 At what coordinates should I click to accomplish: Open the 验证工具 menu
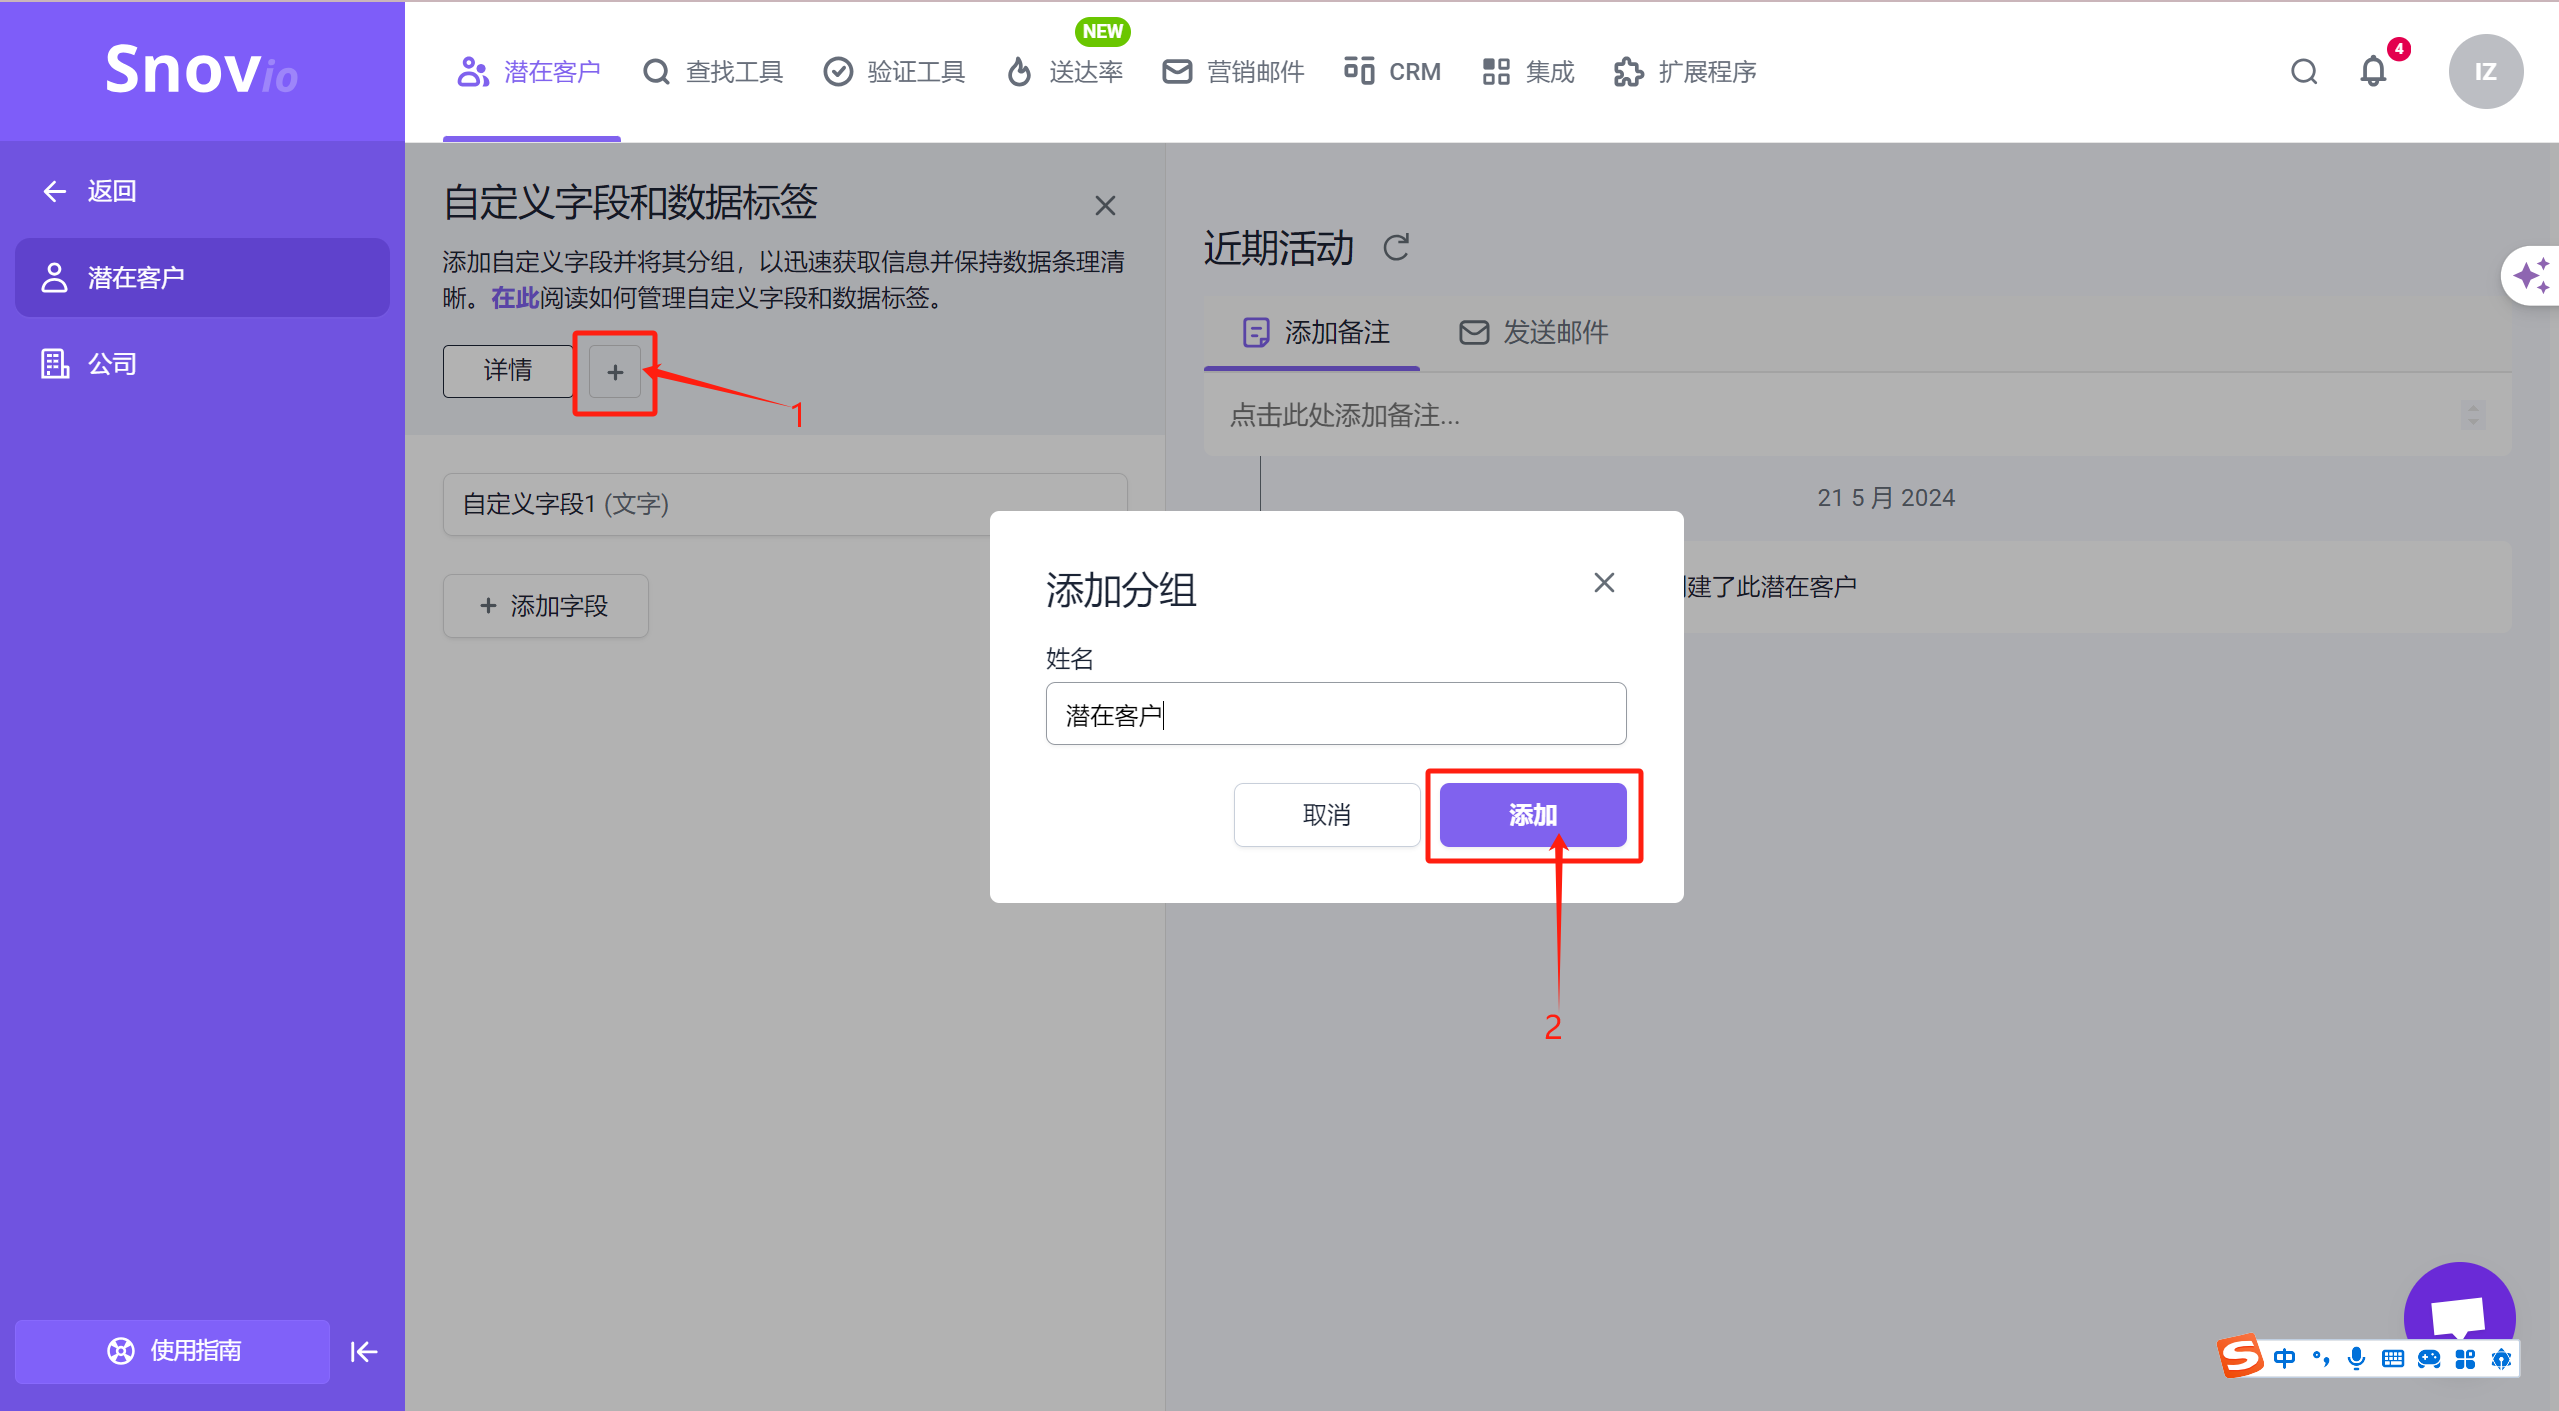coord(894,72)
